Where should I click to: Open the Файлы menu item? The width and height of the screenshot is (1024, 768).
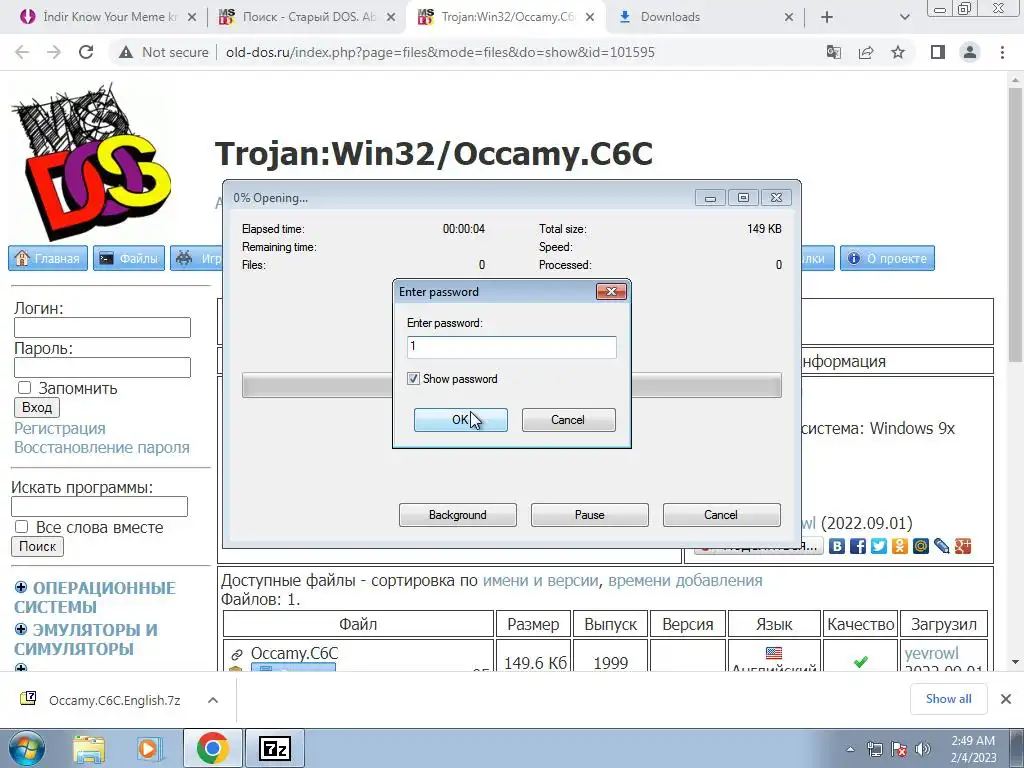click(129, 259)
